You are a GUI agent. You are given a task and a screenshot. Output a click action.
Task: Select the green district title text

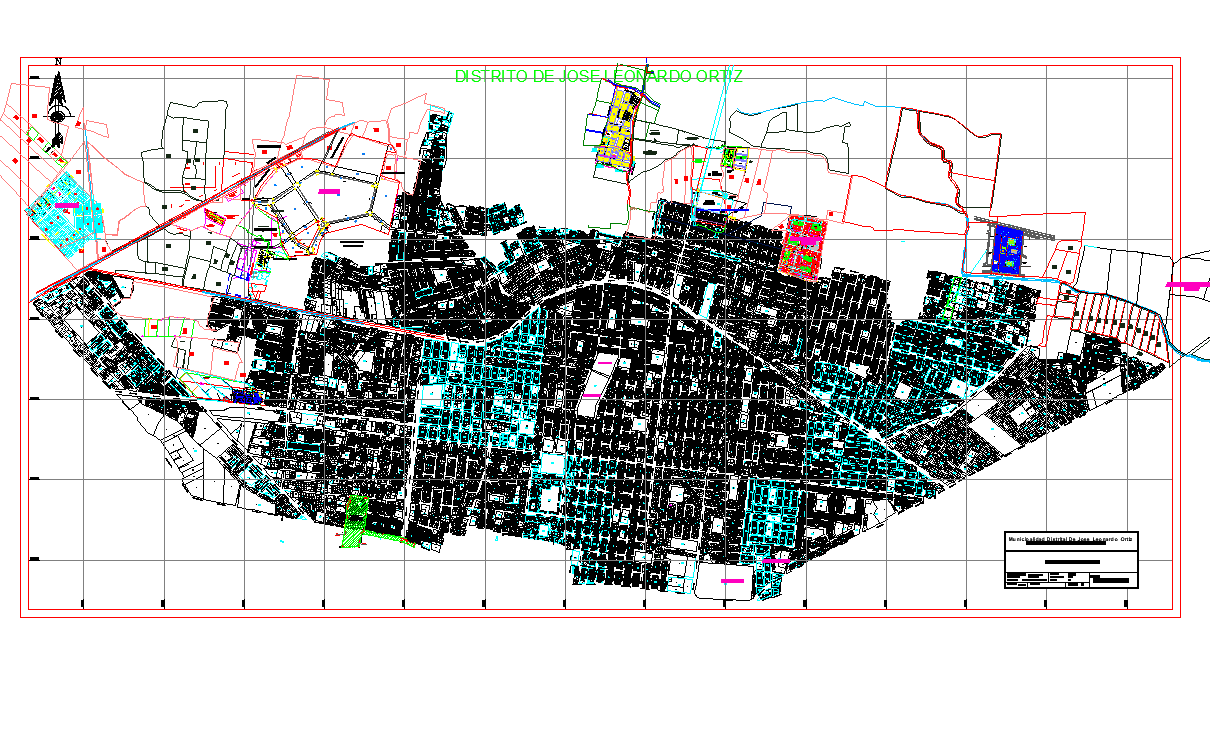(598, 76)
